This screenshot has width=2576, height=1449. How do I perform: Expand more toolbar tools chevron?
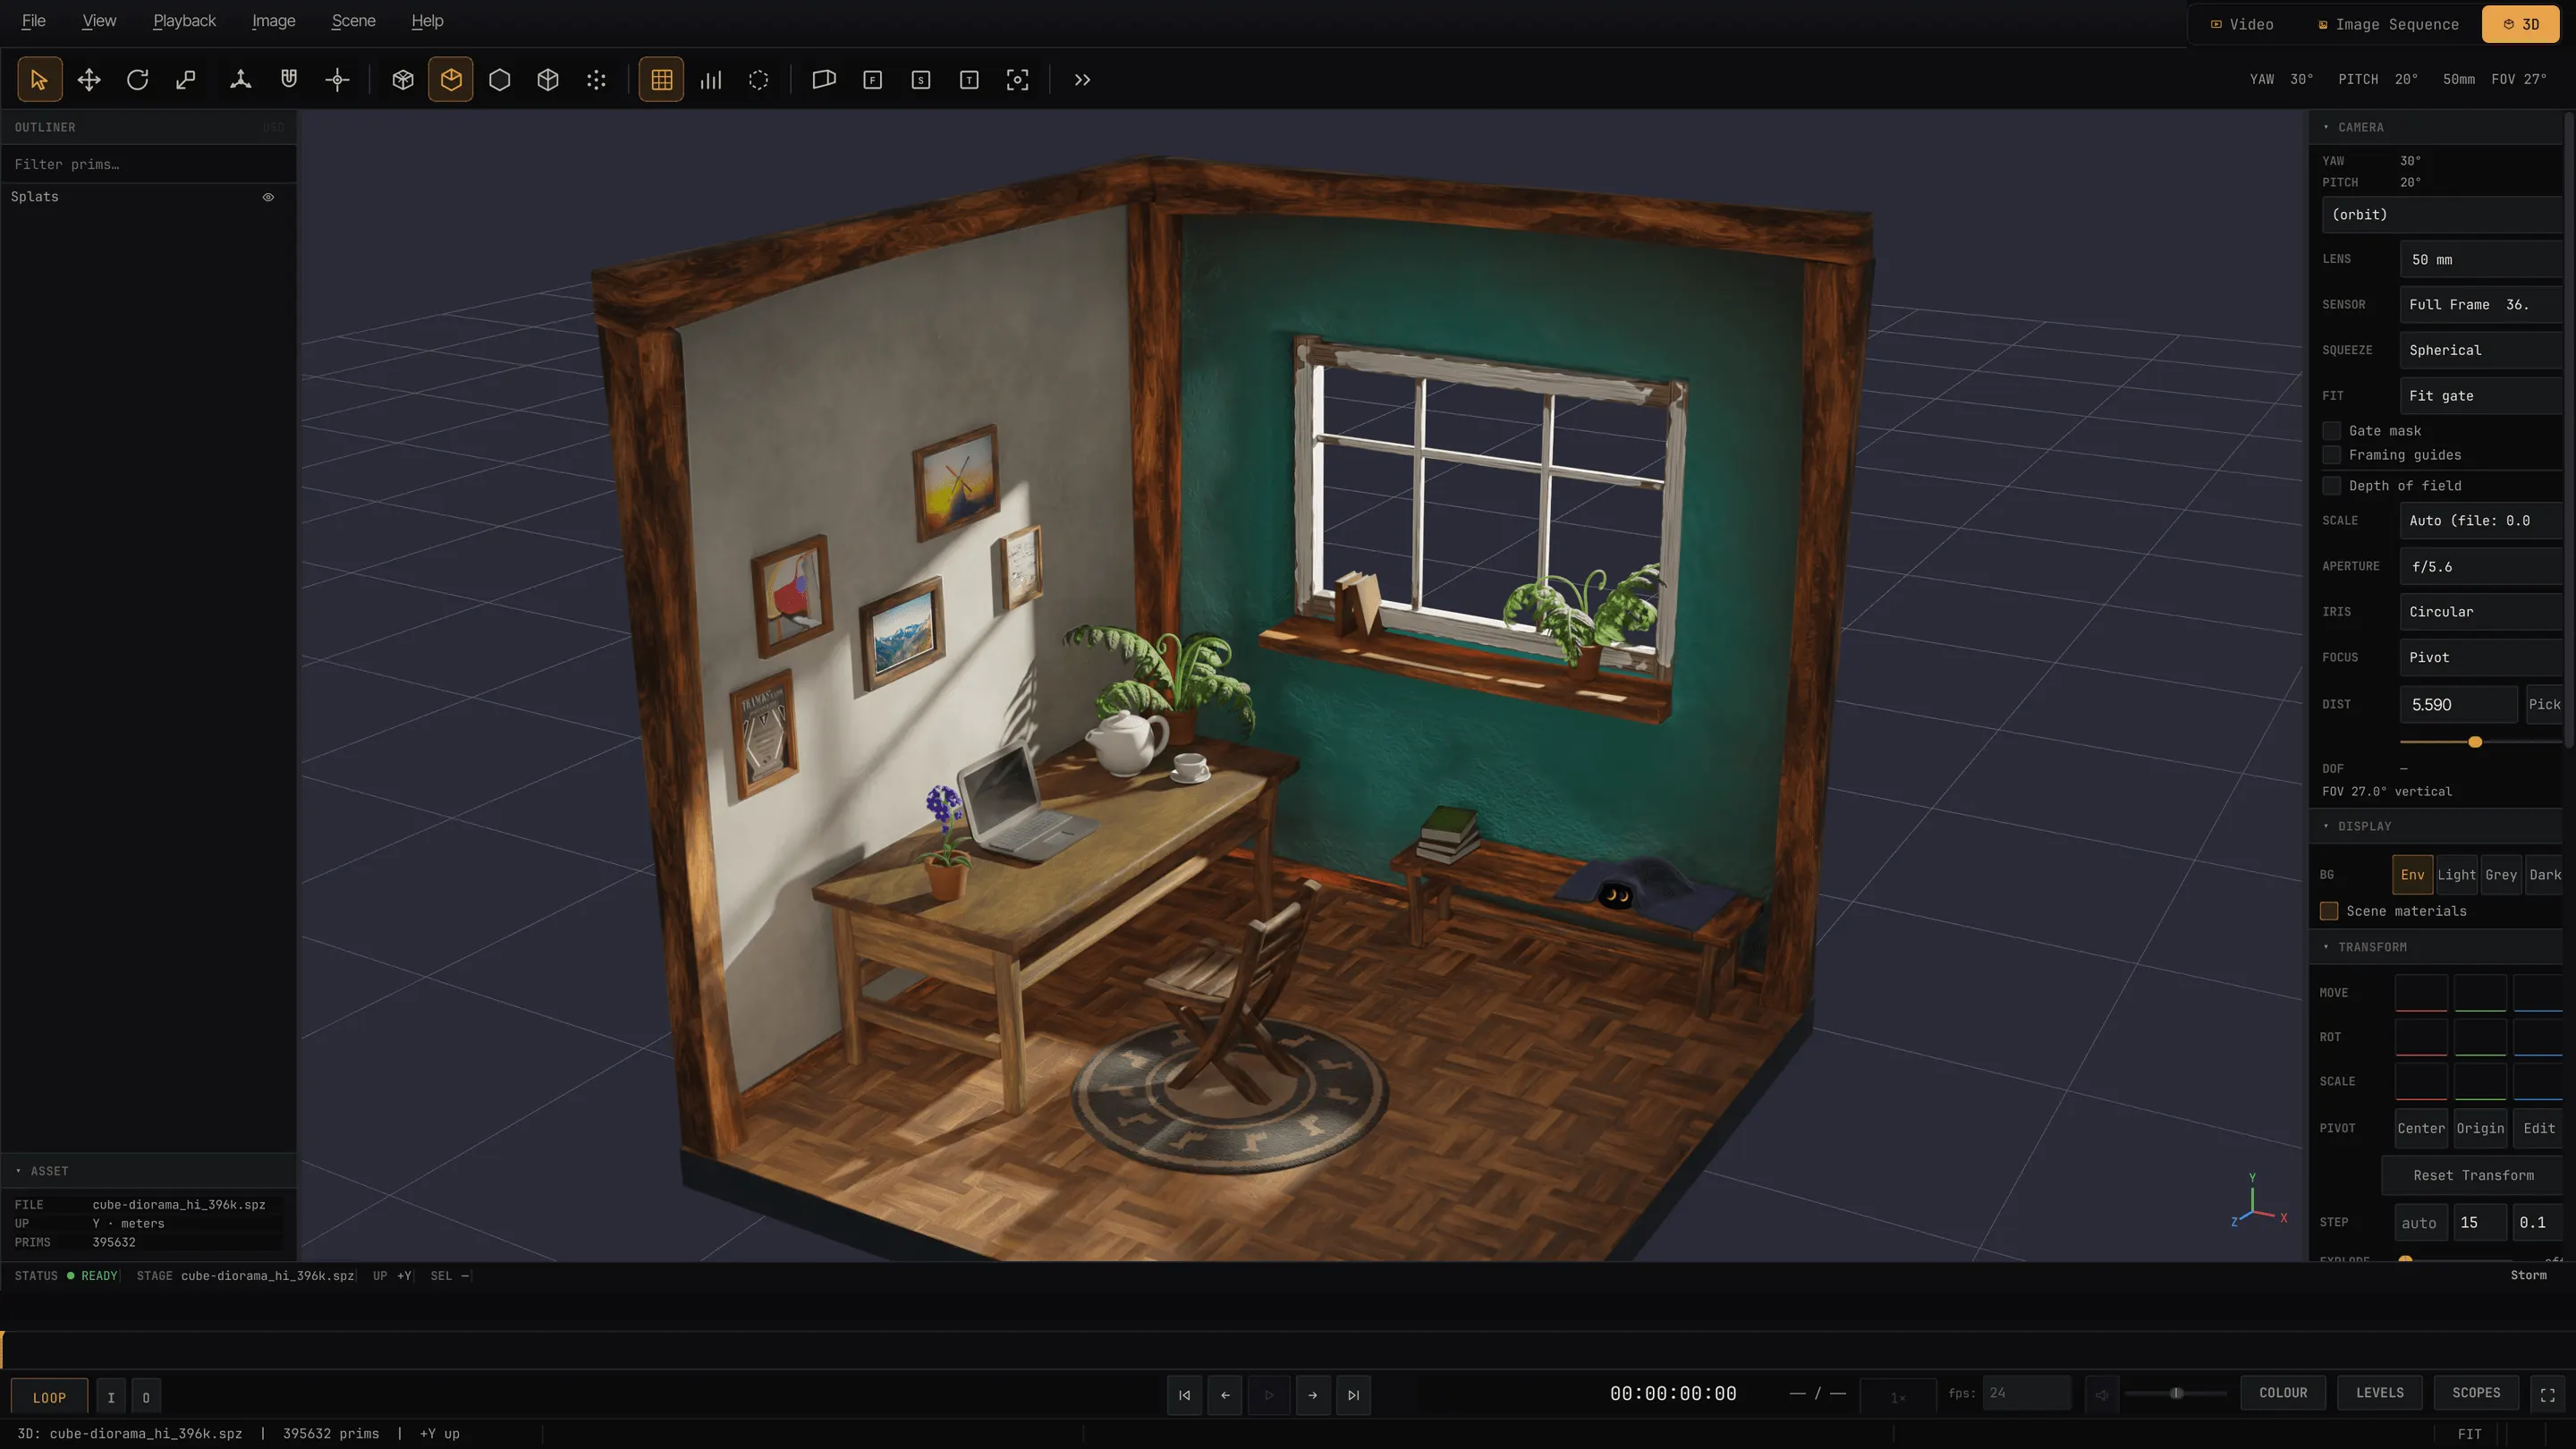click(x=1082, y=80)
